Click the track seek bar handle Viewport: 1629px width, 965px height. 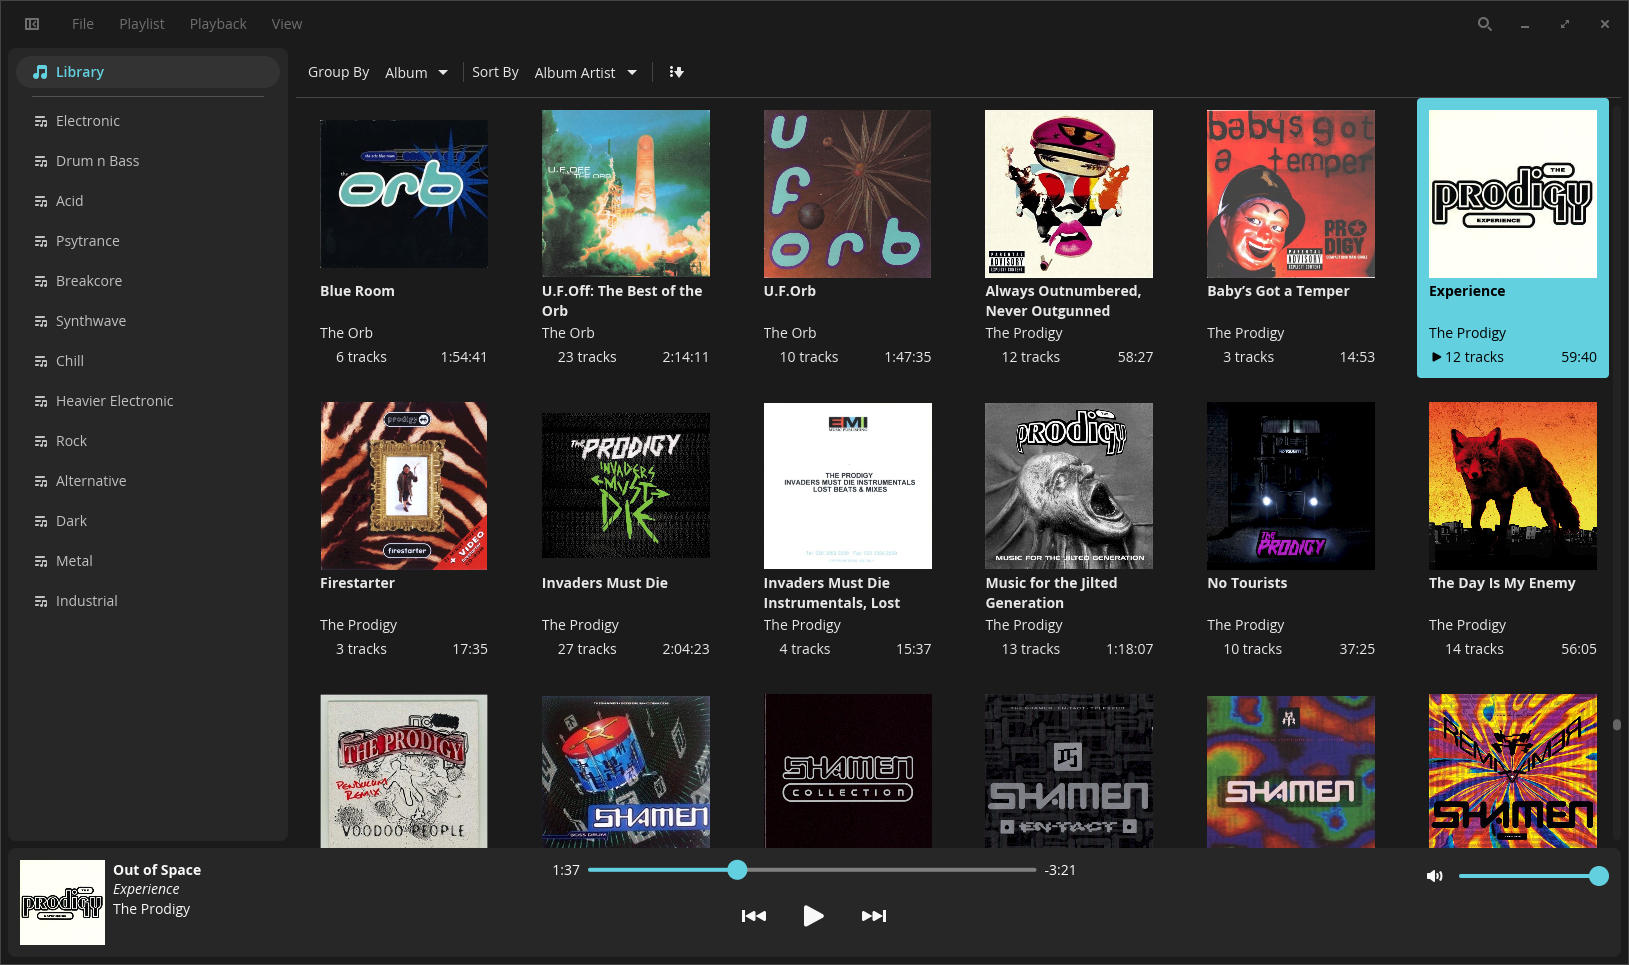click(737, 870)
